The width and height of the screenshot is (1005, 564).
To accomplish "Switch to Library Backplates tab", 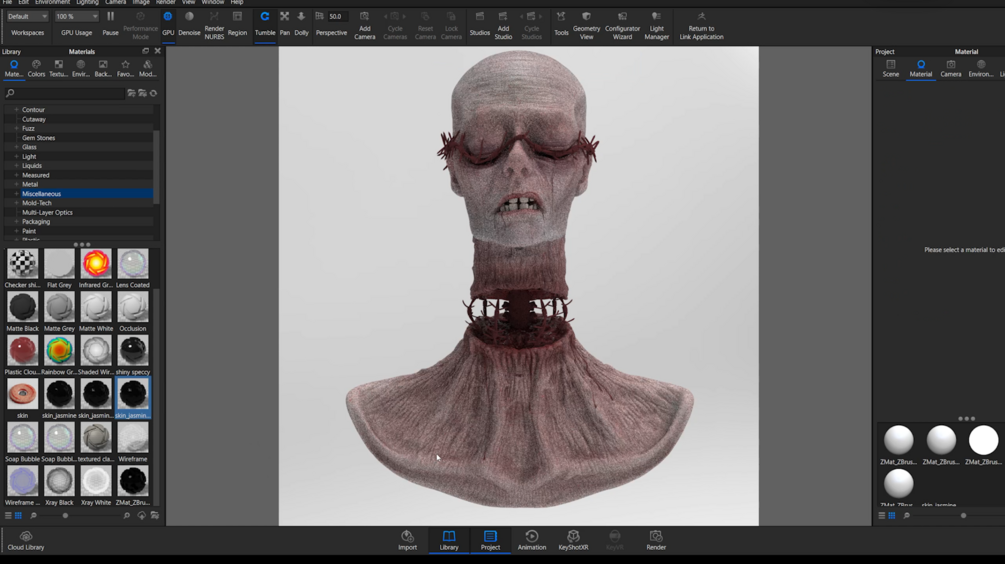I will 103,69.
